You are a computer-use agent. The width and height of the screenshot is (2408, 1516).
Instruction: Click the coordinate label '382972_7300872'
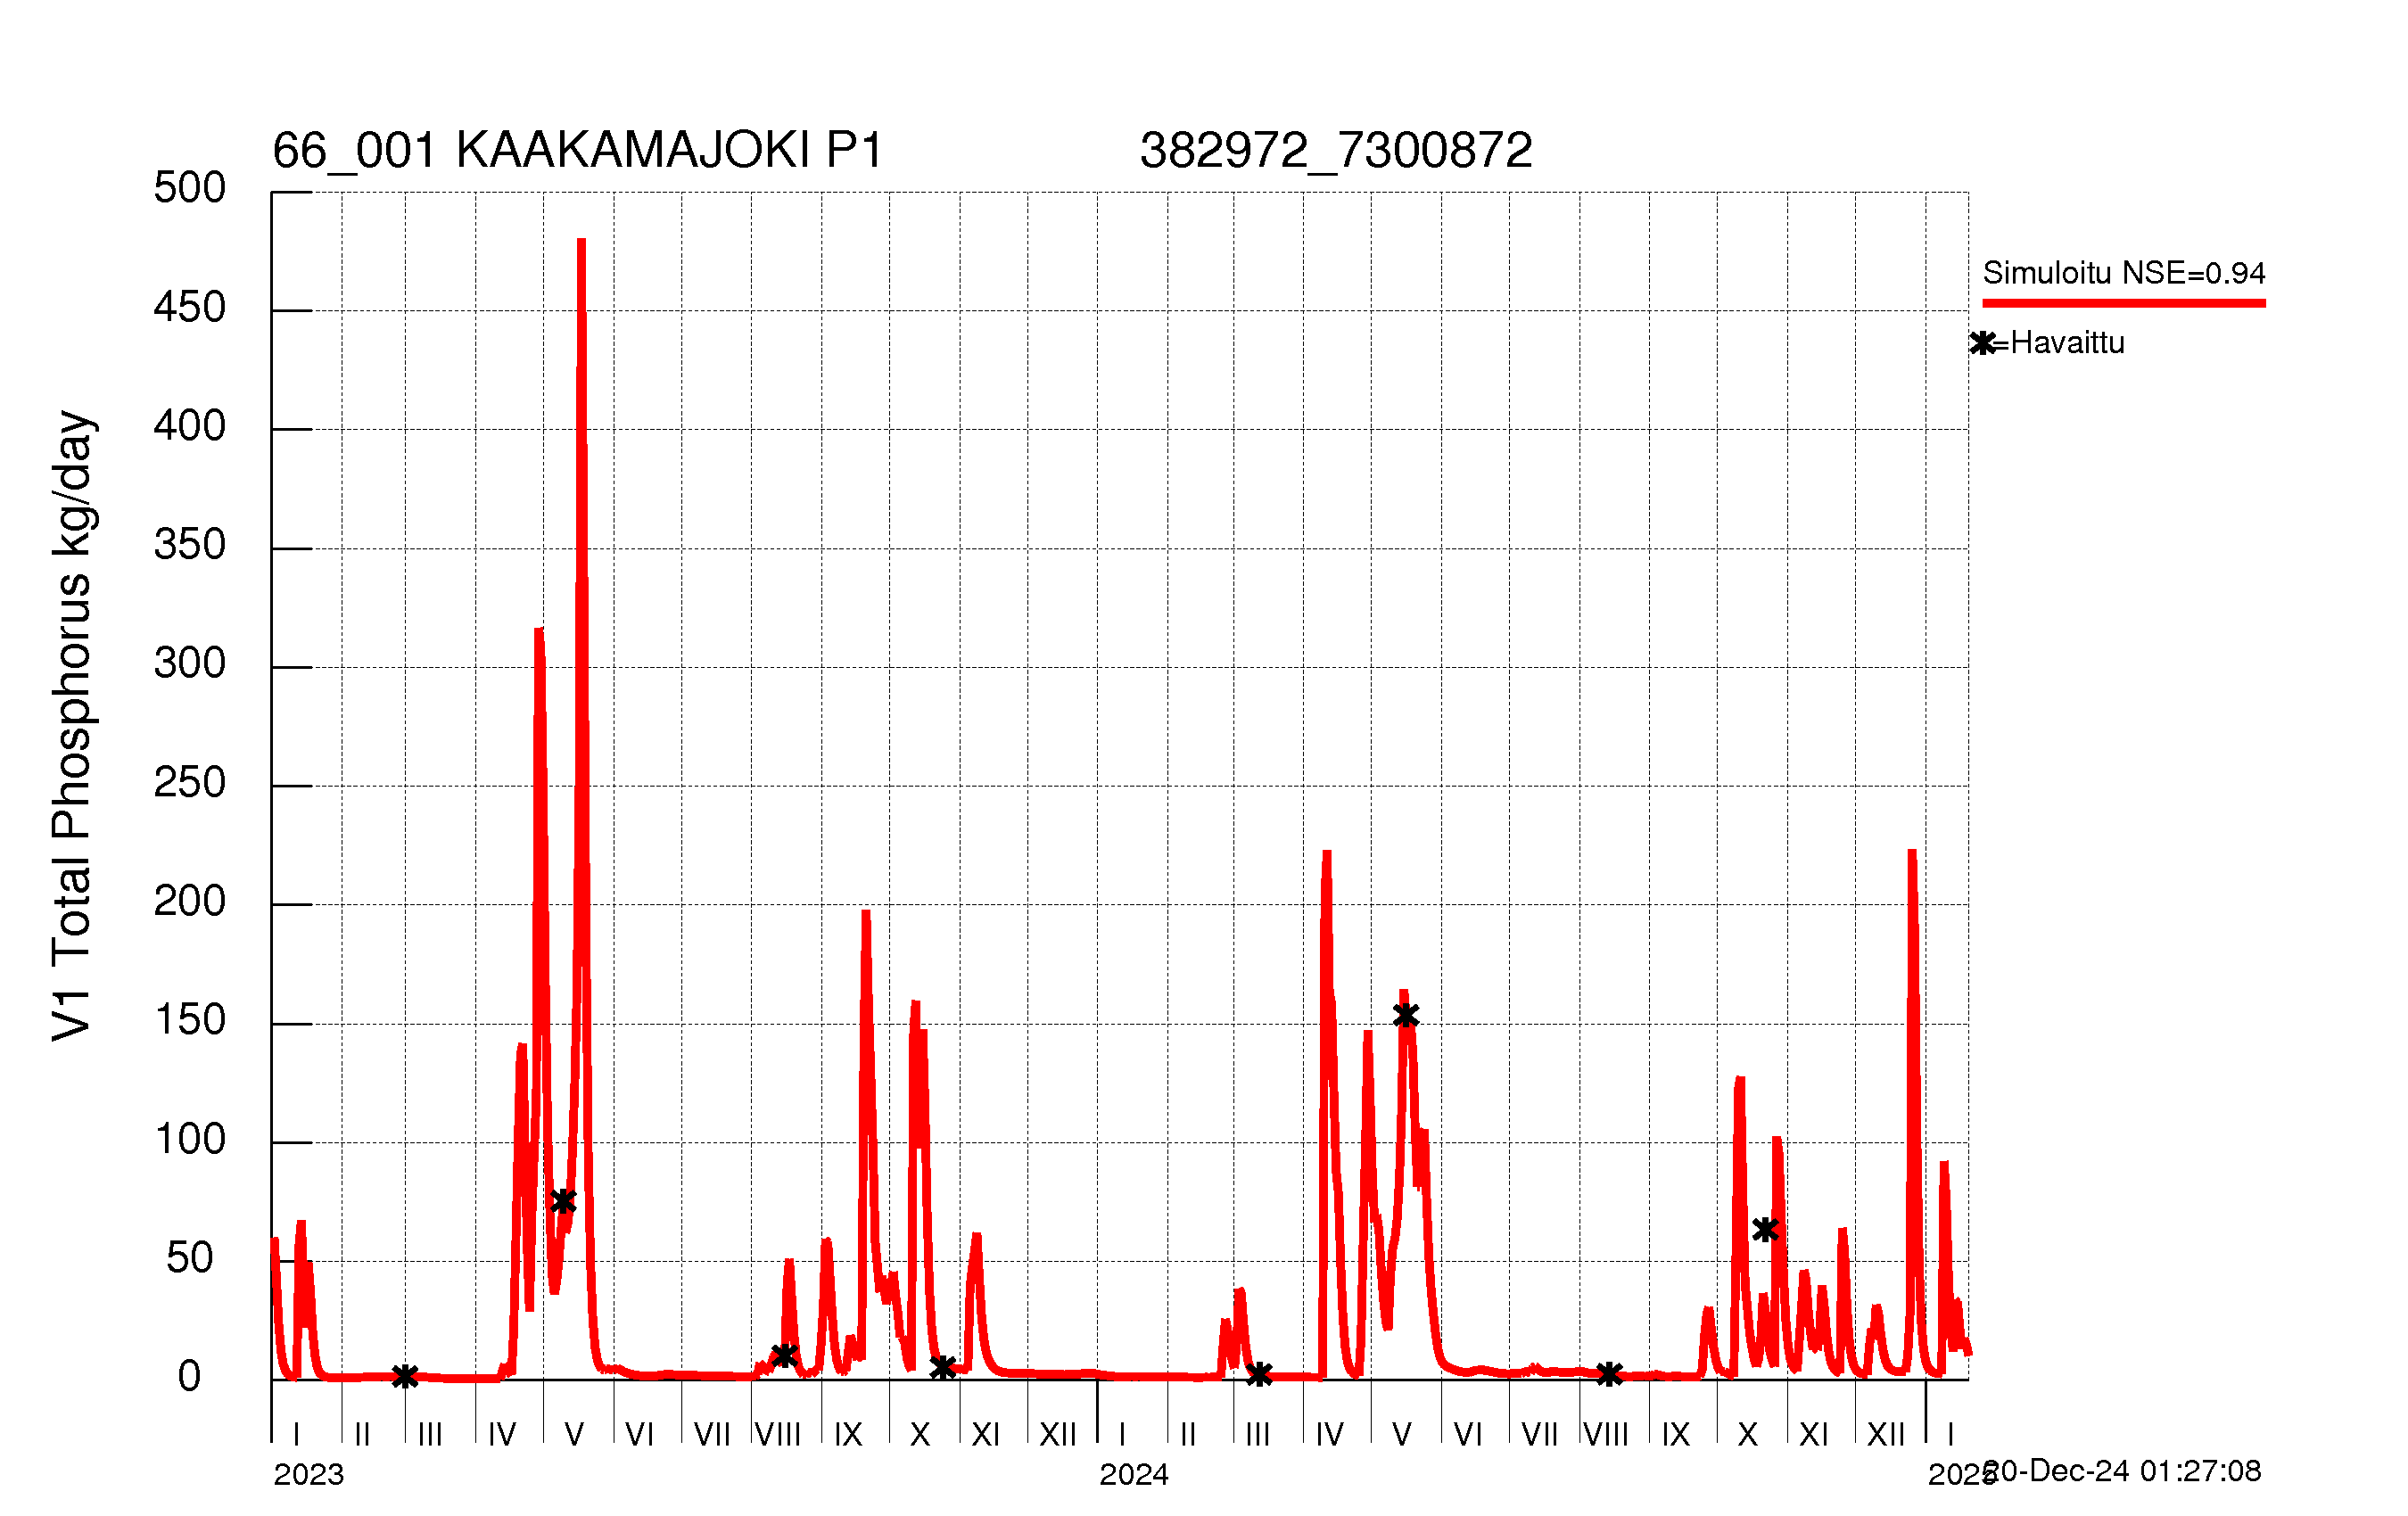tap(1336, 151)
